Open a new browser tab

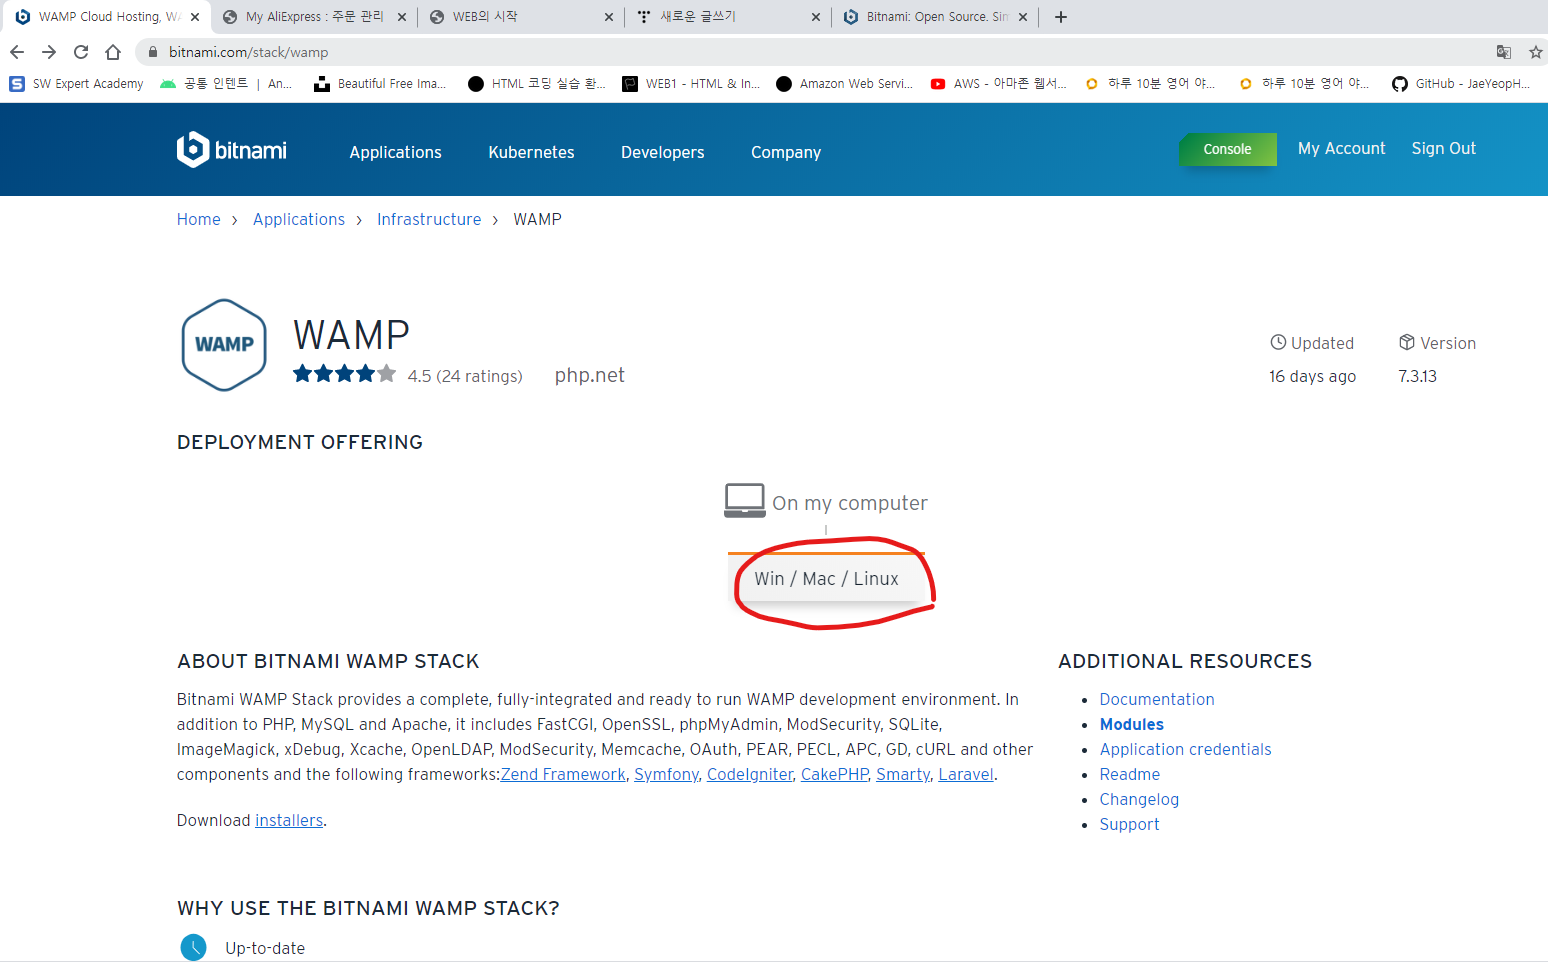click(x=1061, y=17)
